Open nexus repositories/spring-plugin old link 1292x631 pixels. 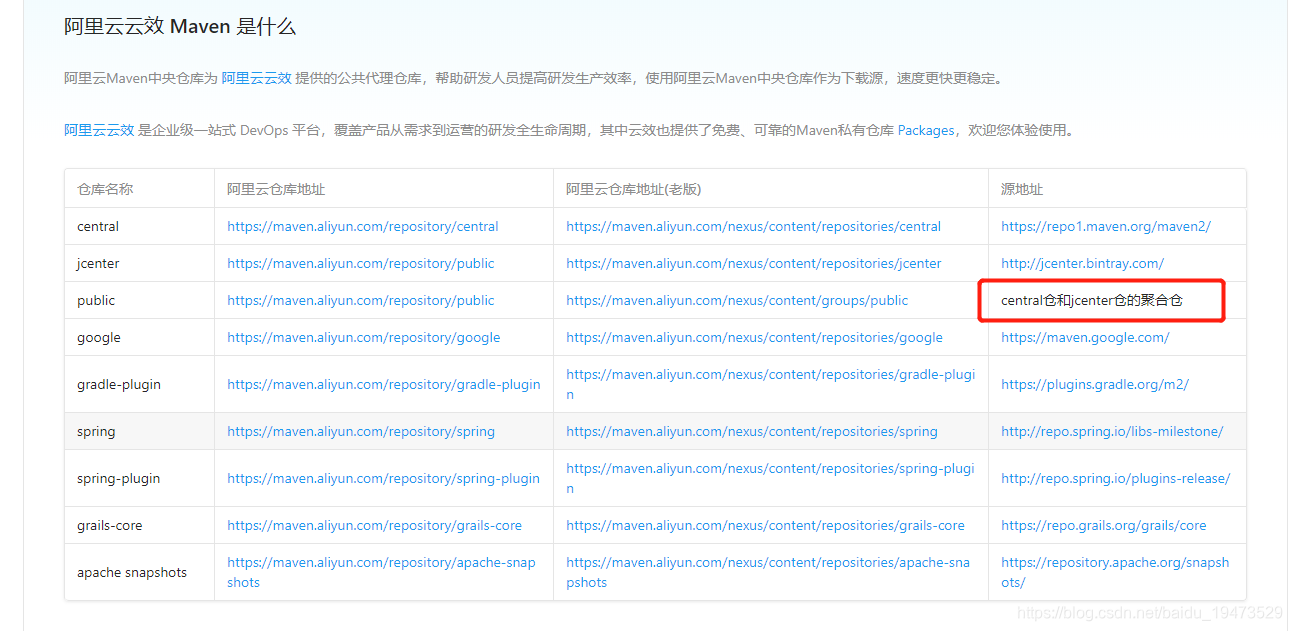click(771, 478)
